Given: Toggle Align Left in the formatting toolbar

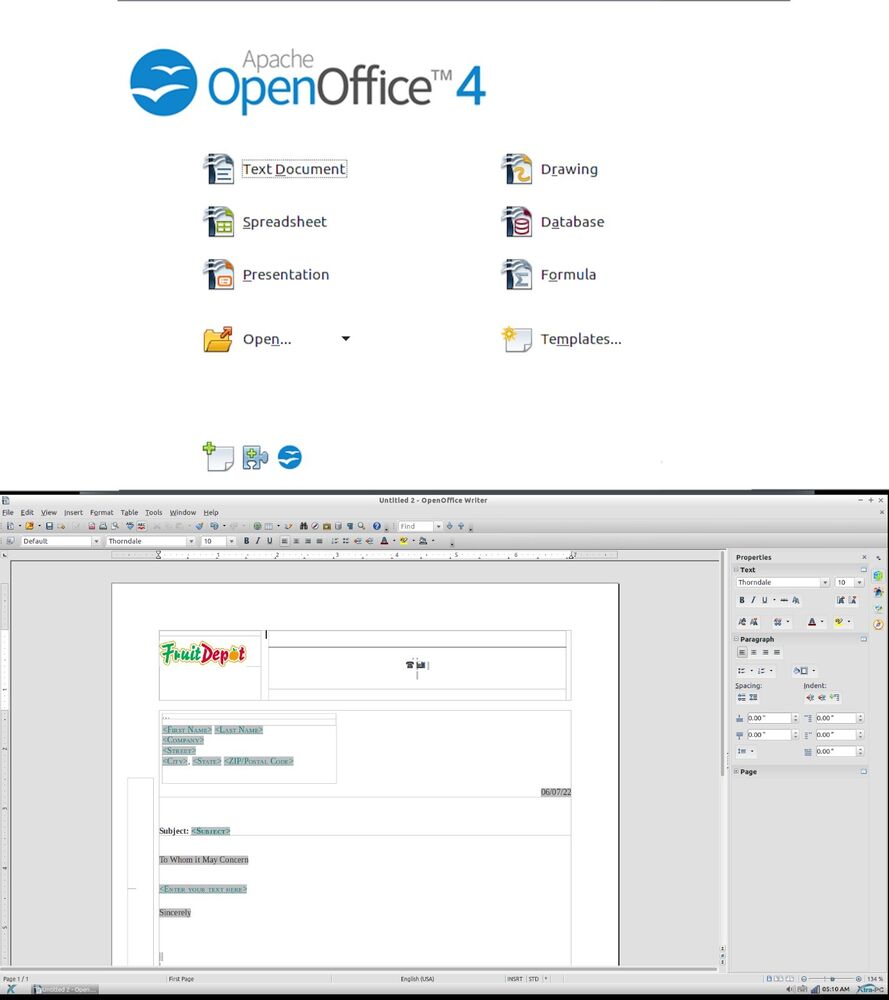Looking at the screenshot, I should coord(284,541).
